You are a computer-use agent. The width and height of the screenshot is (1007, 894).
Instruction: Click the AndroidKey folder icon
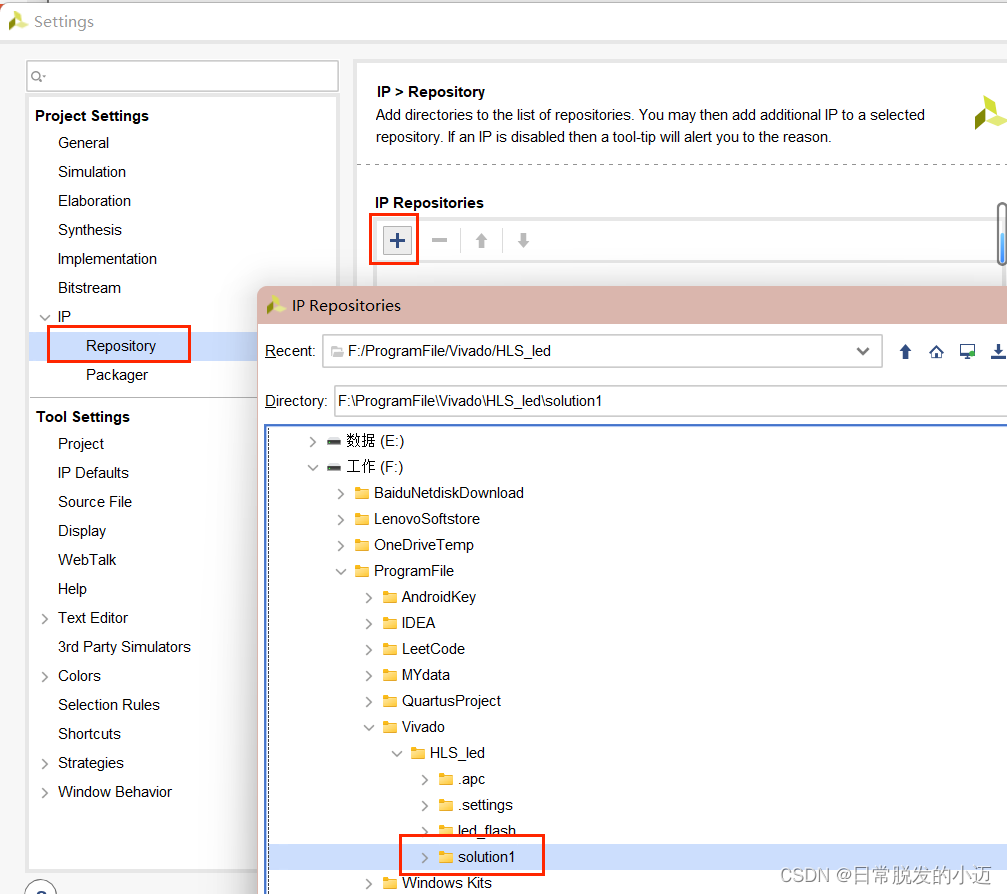point(389,597)
